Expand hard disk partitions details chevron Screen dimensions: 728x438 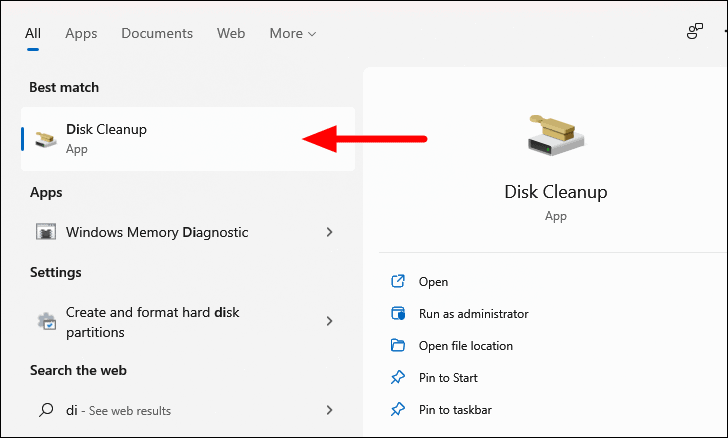(x=329, y=321)
